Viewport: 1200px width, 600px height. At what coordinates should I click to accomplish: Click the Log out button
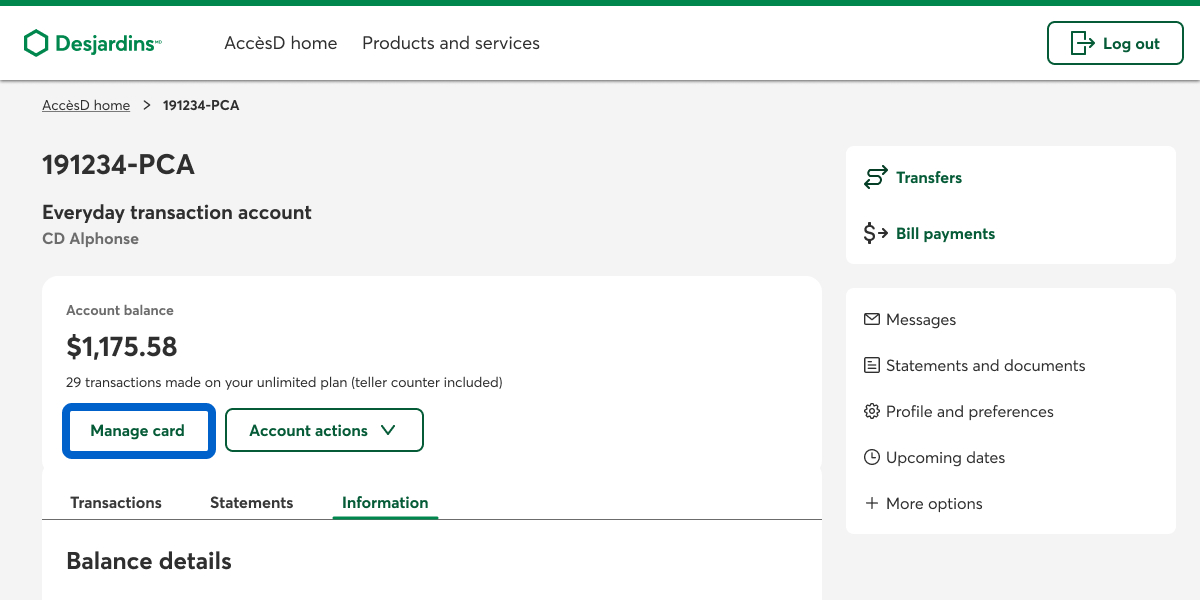(x=1115, y=43)
